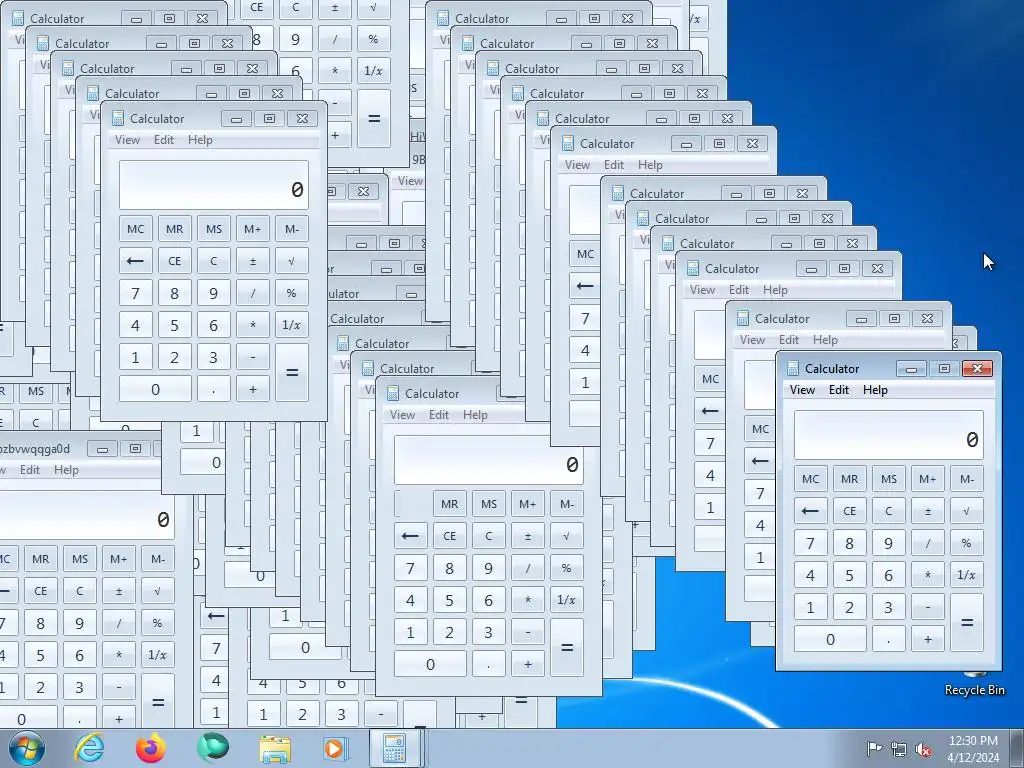Click backspace arrow in active red-close Calculator
Screen dimensions: 1024x768
click(x=810, y=511)
